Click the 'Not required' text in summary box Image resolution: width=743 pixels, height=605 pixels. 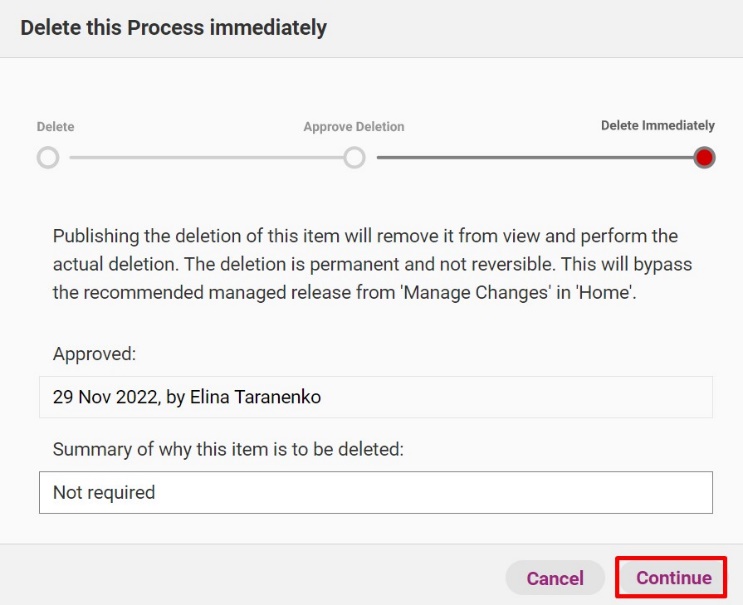point(104,493)
